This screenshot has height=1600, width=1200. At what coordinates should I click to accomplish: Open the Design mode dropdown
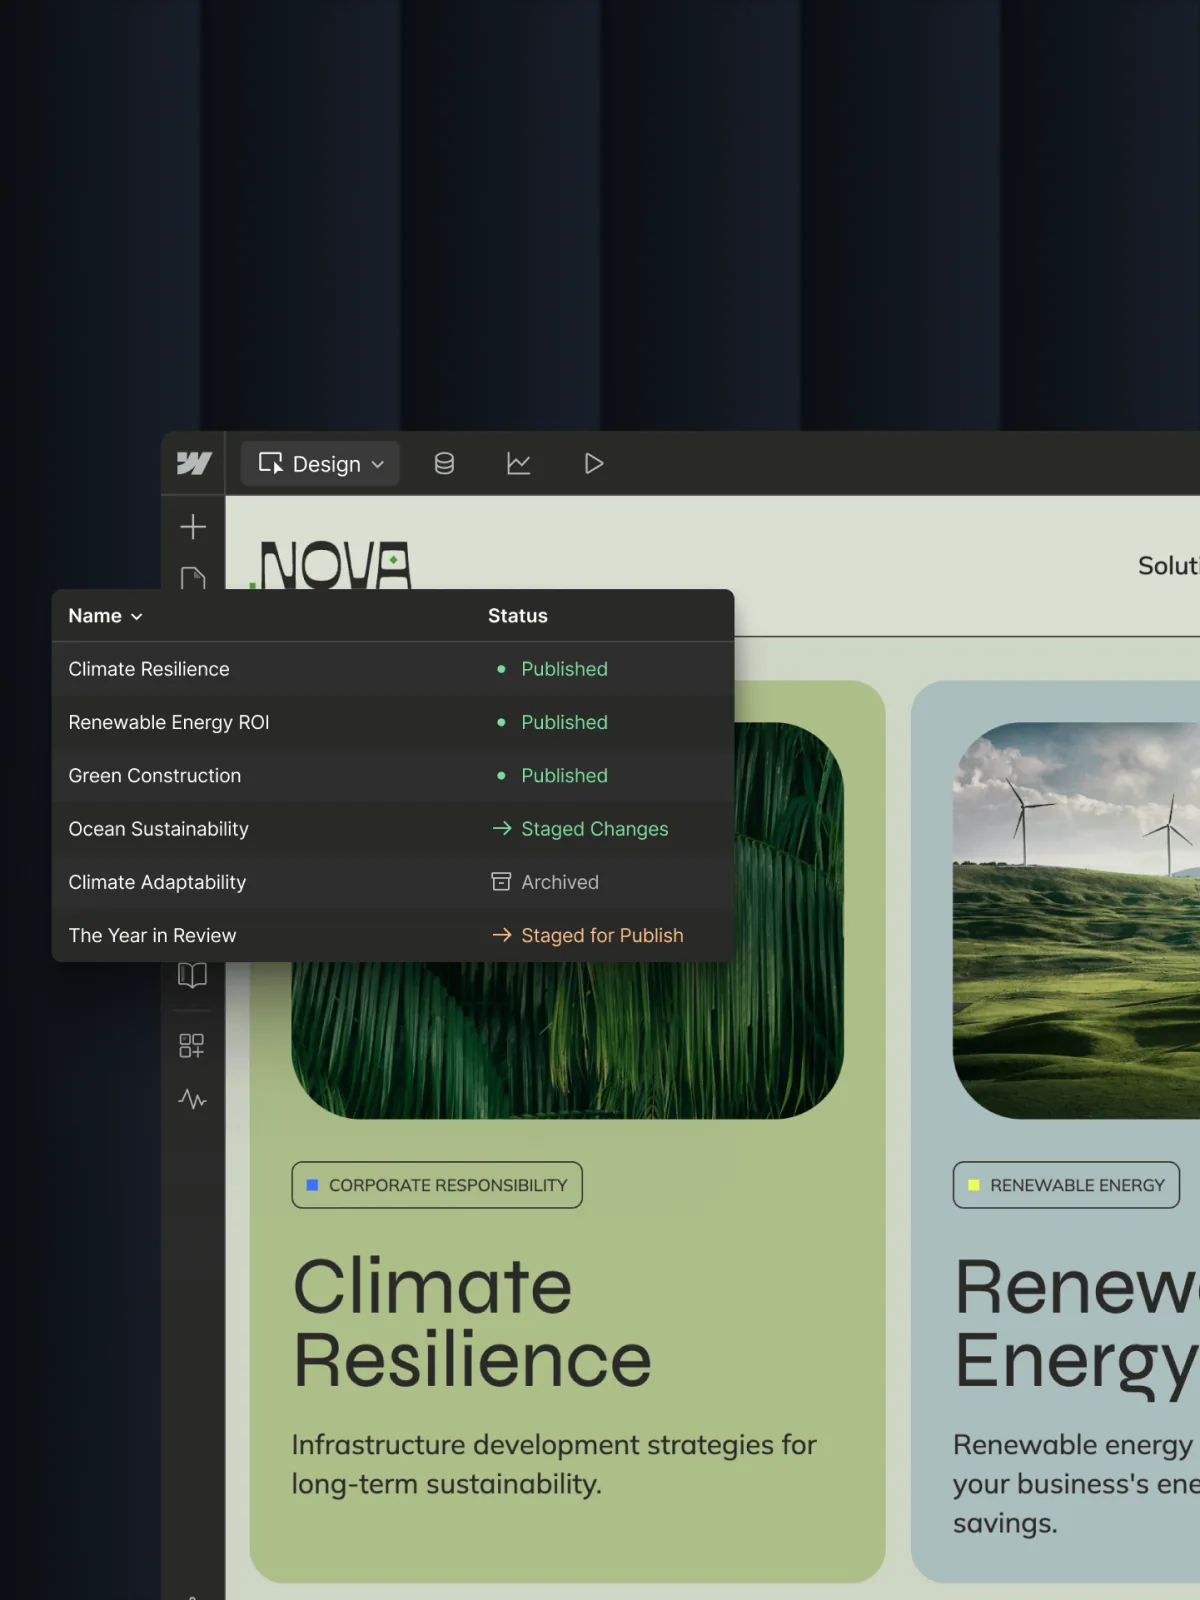point(320,464)
